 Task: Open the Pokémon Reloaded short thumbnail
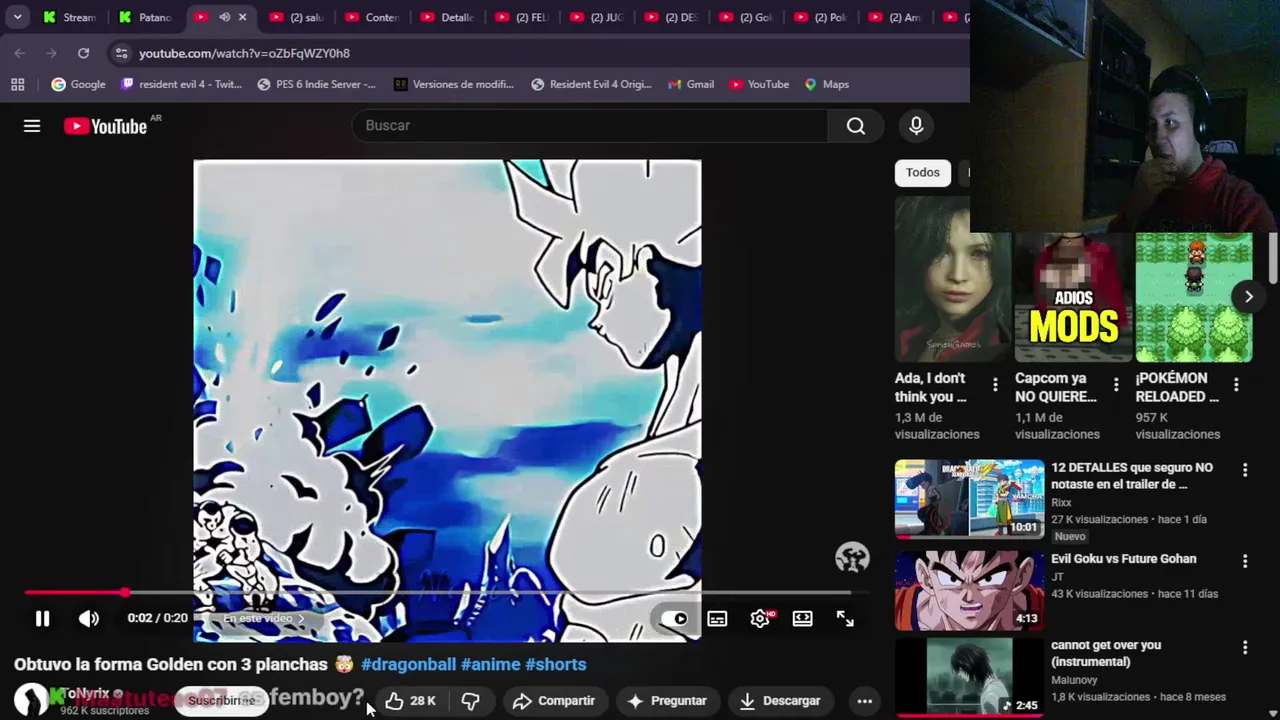[1194, 296]
